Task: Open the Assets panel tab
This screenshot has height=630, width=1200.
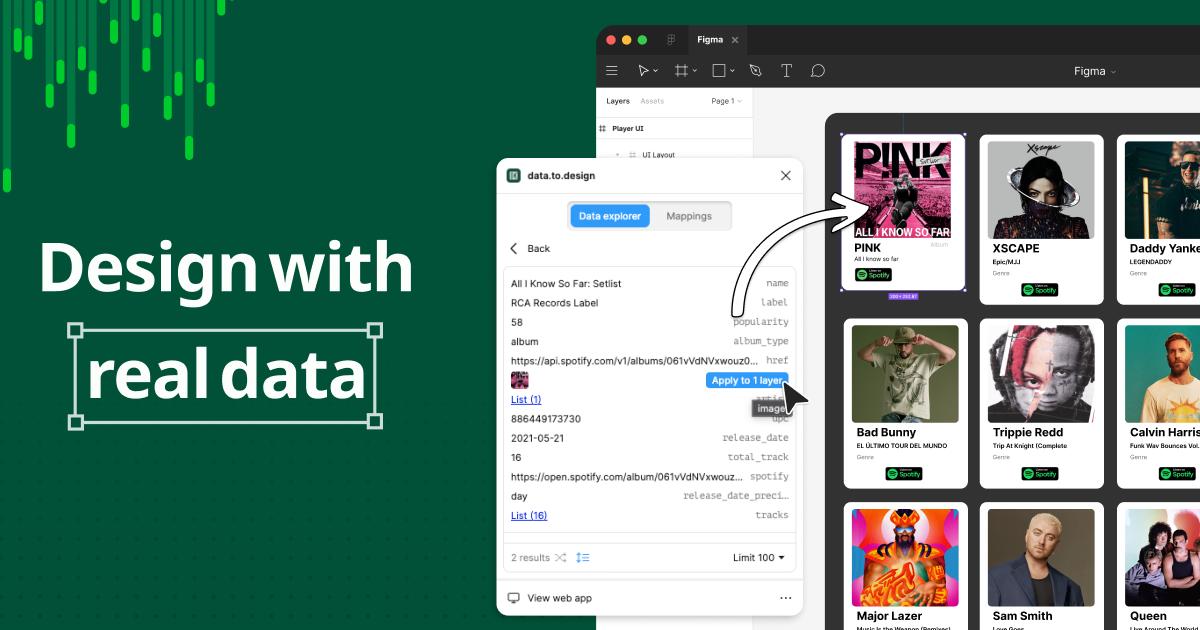Action: click(652, 101)
